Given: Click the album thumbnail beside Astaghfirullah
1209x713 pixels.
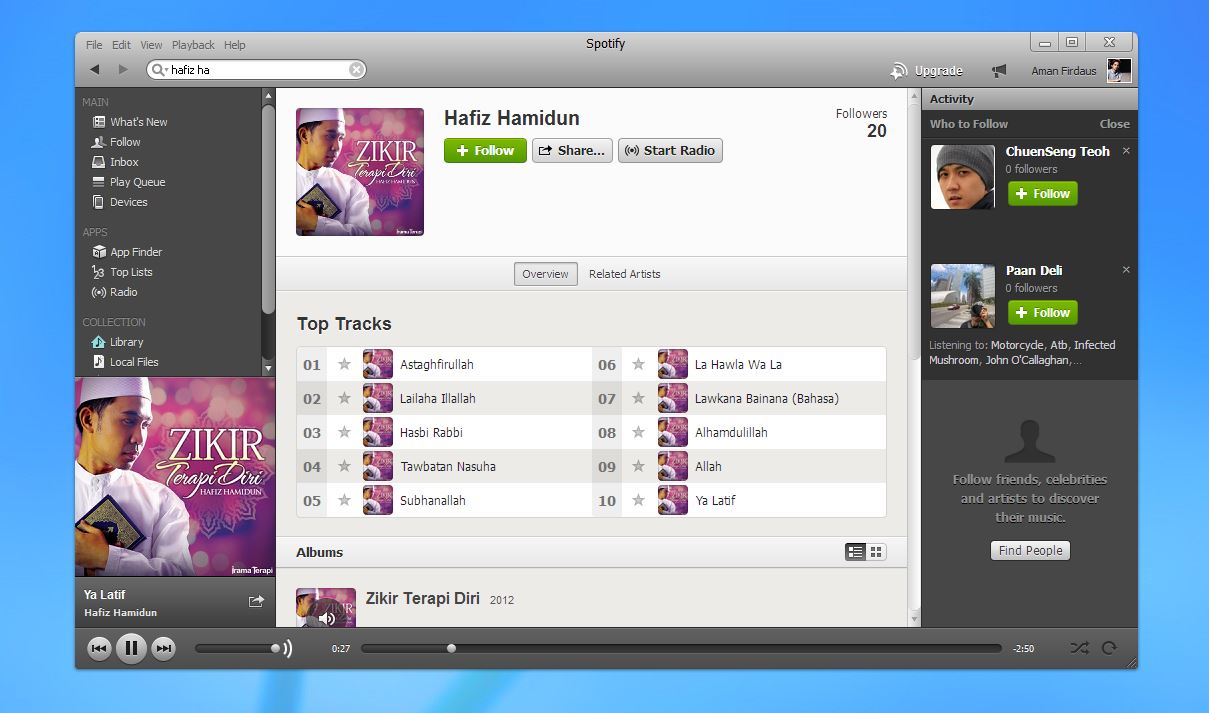Looking at the screenshot, I should tap(378, 364).
